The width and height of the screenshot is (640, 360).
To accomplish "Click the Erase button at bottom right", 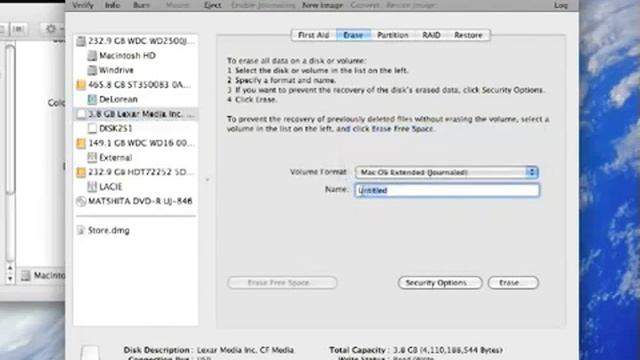I will coord(513,283).
